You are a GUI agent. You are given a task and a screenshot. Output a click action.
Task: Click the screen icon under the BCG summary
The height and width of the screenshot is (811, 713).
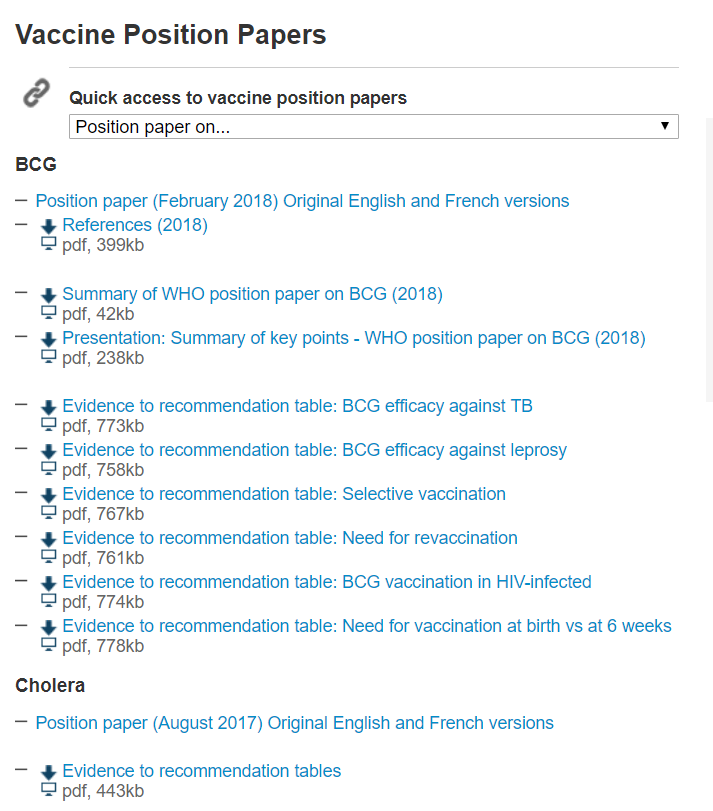47,313
